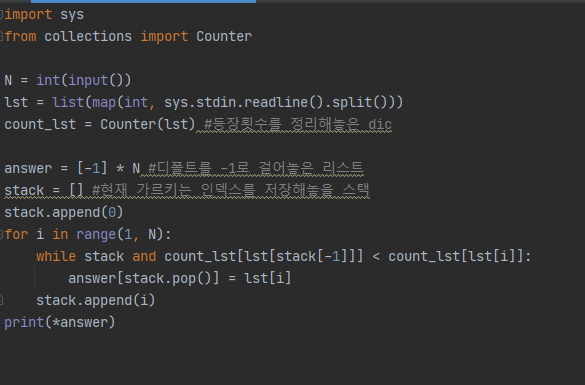Click the imported 'Counter' class name on the import line
Viewport: 585px width, 385px height.
click(224, 37)
